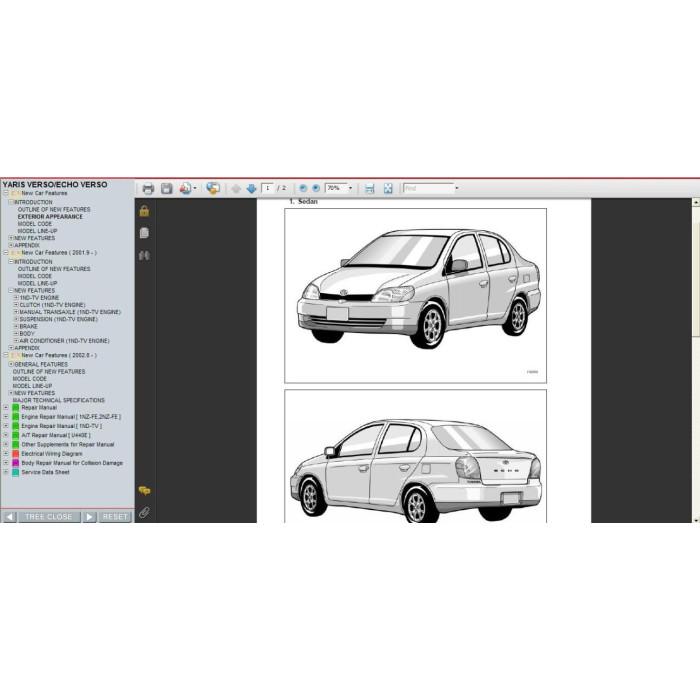Collapse the New Car Features (2001.9 -) node
Viewport: 700px width, 700px height.
[6, 253]
